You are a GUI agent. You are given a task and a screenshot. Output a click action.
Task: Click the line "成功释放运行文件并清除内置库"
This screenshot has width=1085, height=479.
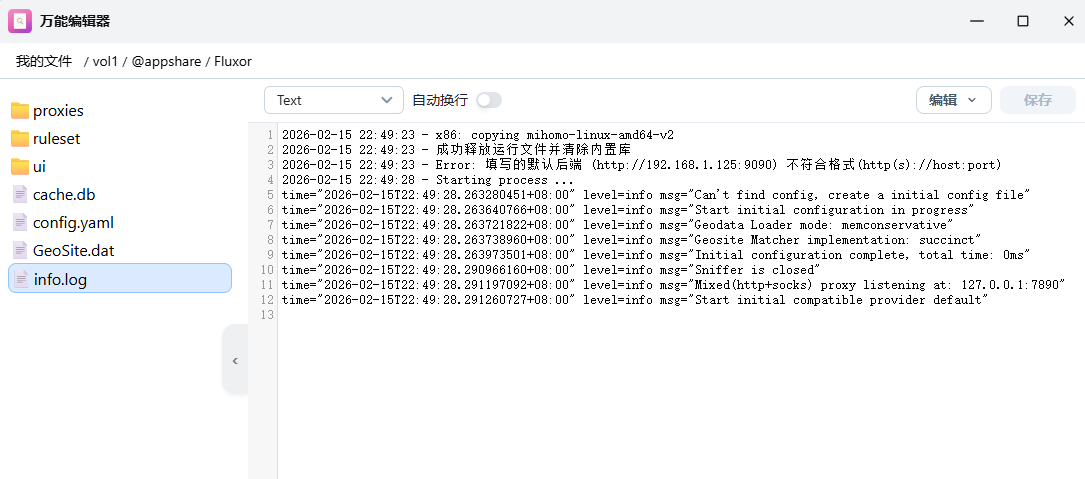click(x=456, y=150)
